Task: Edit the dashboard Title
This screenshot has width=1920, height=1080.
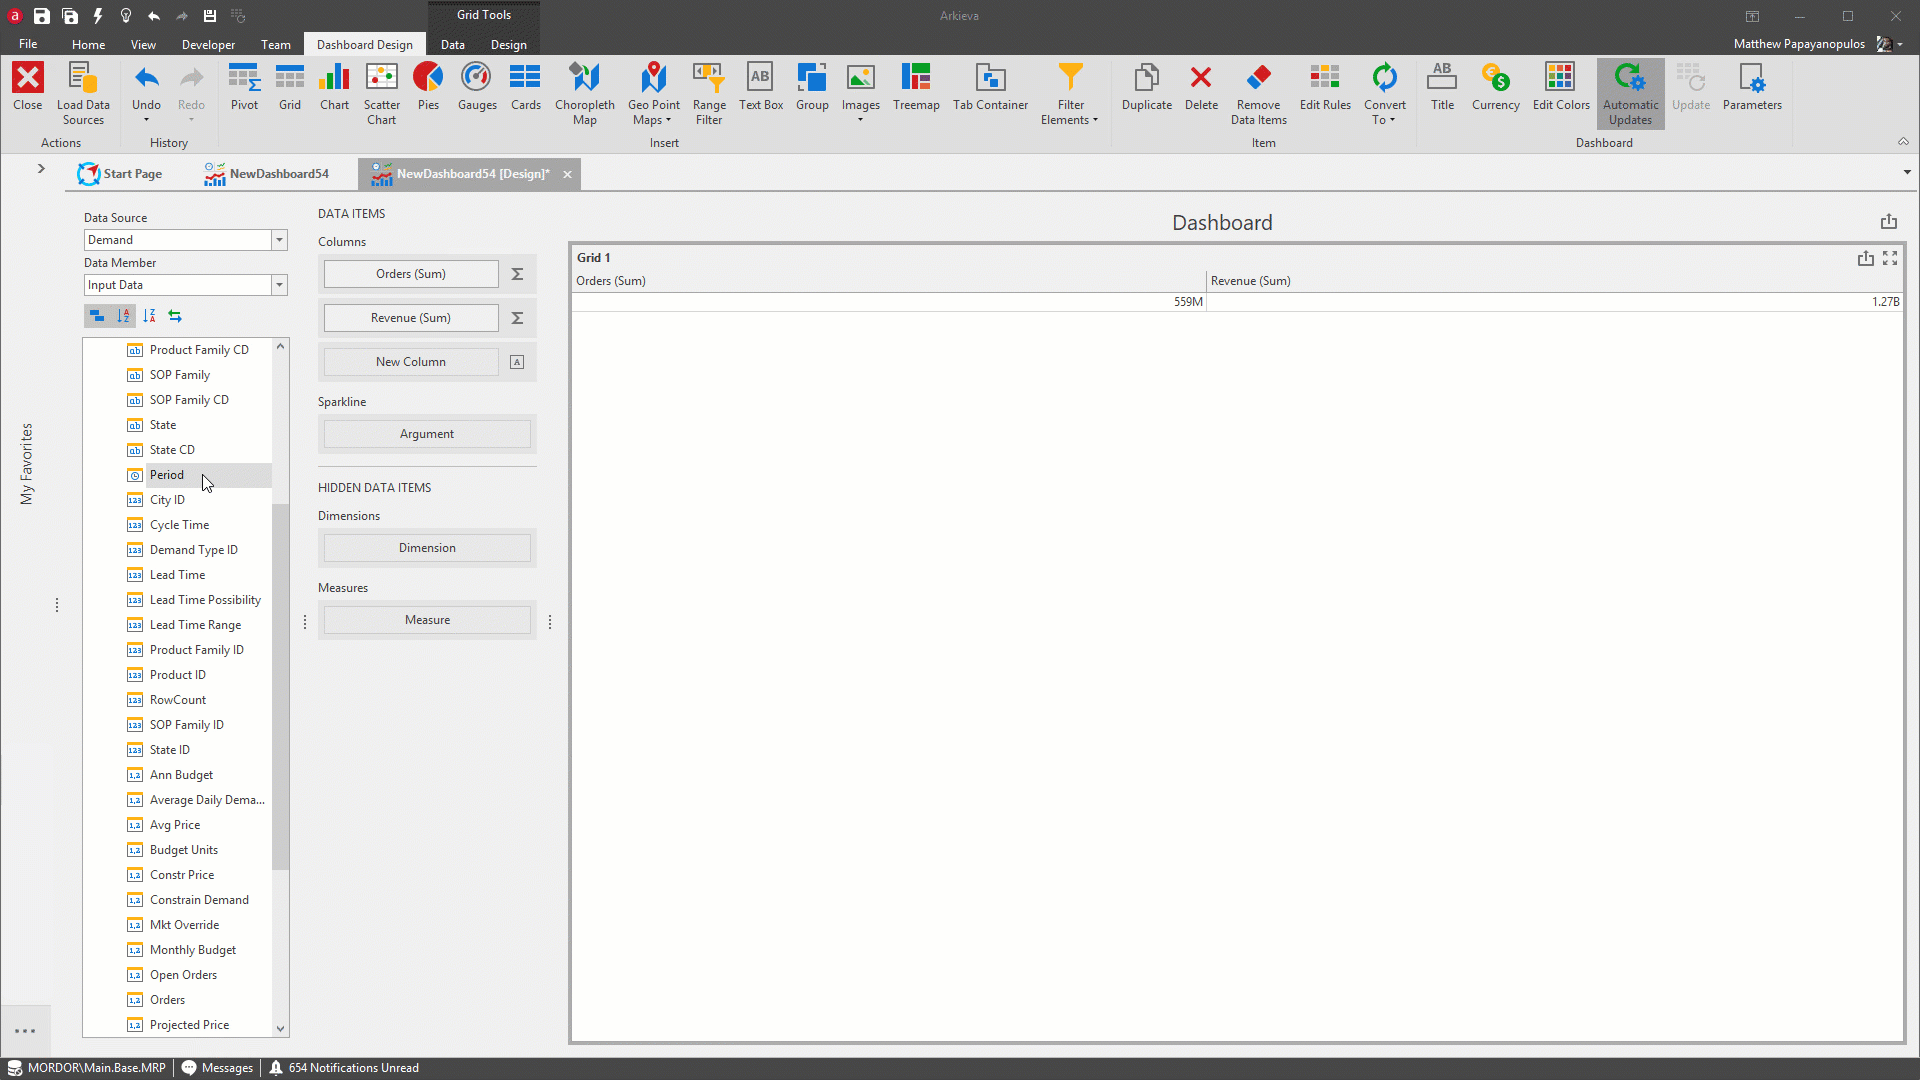Action: pos(1442,87)
